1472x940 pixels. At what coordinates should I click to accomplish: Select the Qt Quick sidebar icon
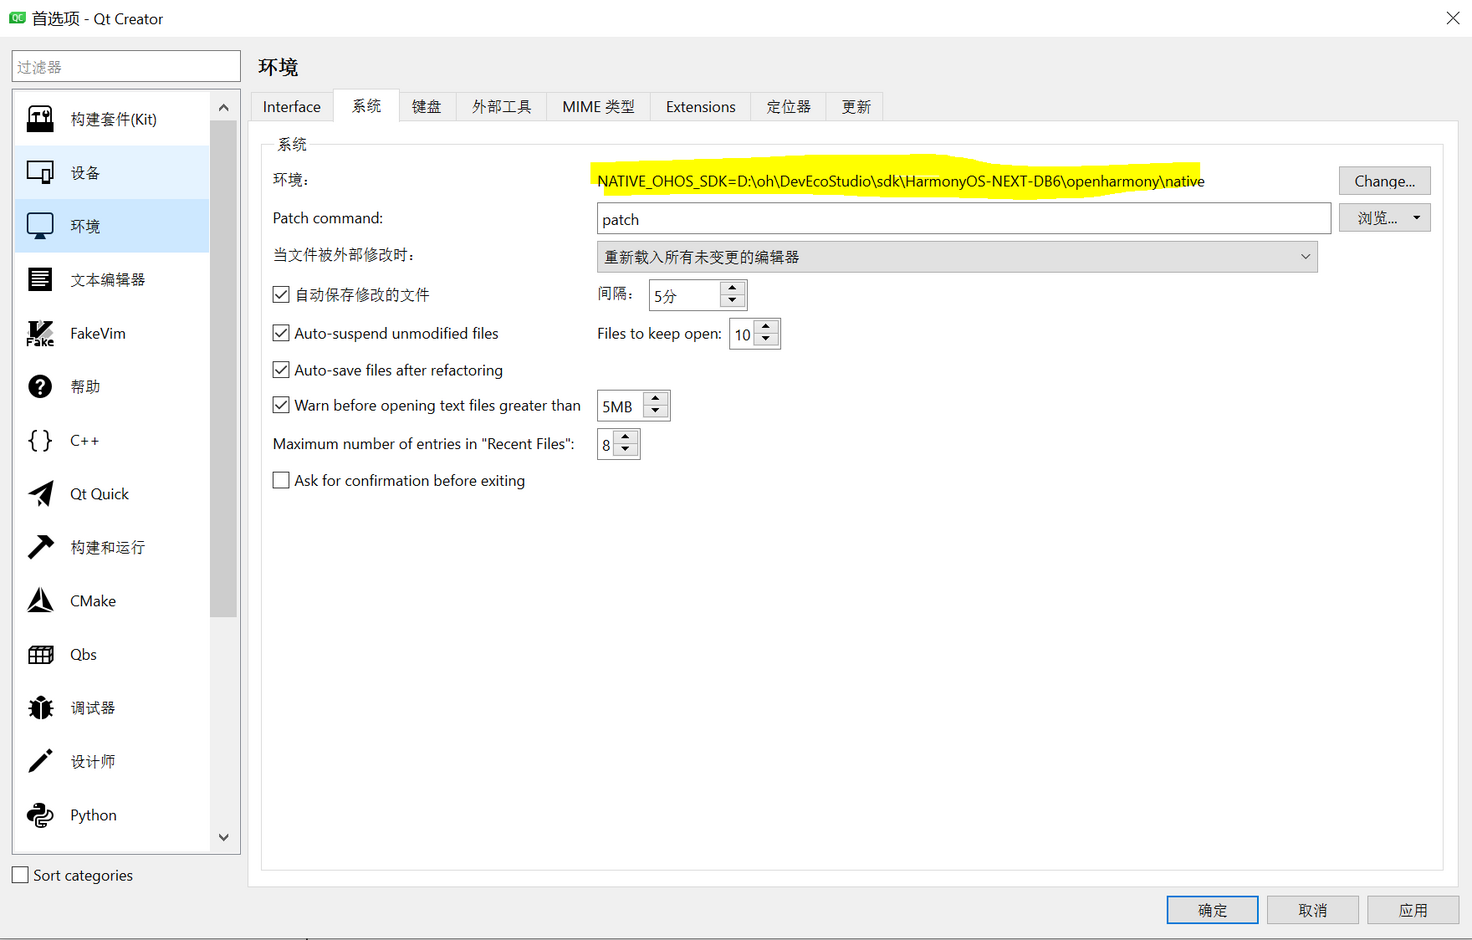40,493
